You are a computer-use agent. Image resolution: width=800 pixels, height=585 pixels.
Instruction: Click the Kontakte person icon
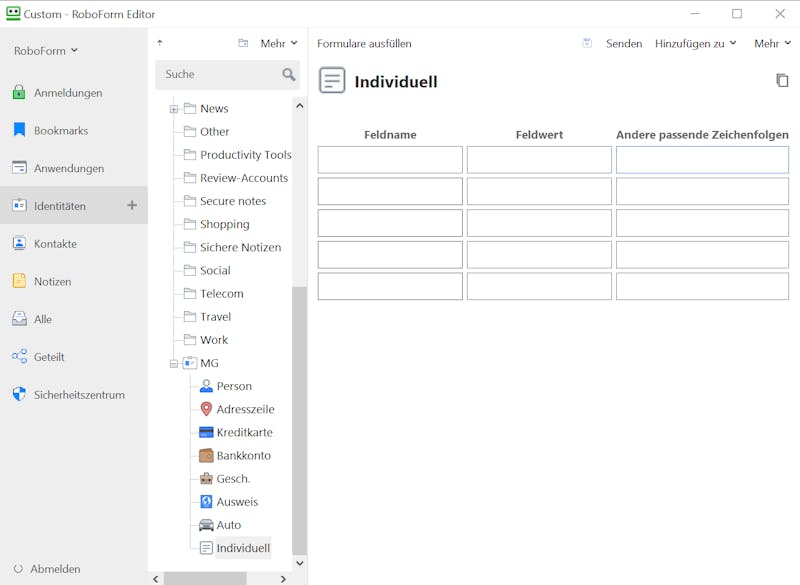coord(19,243)
